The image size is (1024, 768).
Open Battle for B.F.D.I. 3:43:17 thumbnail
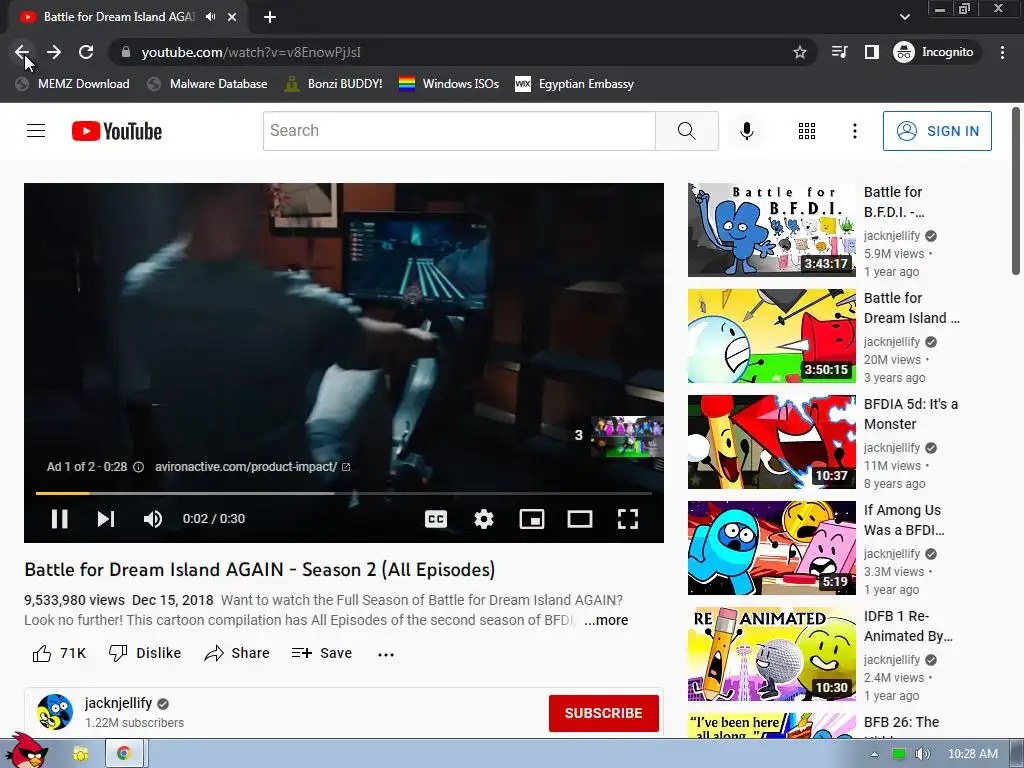771,230
